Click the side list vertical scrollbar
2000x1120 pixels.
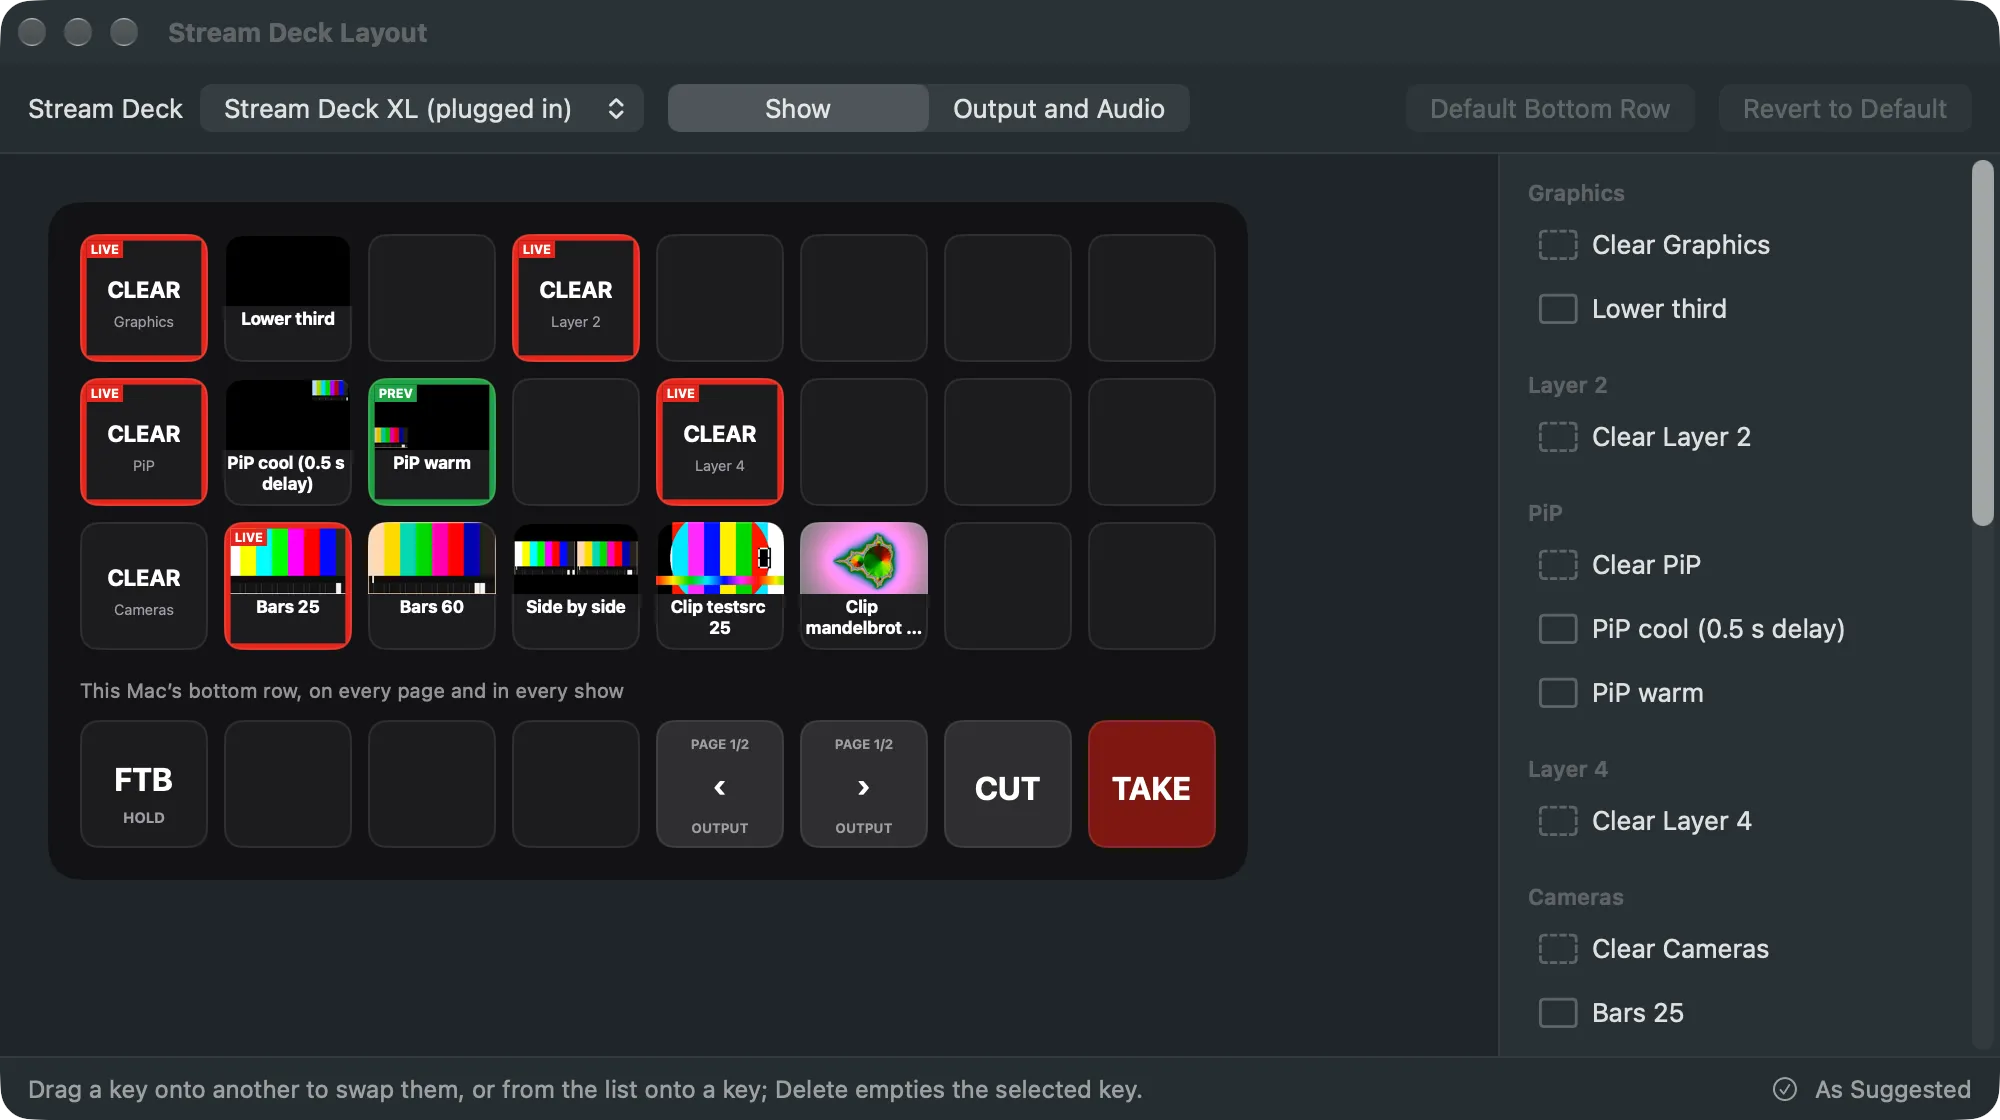point(1982,343)
